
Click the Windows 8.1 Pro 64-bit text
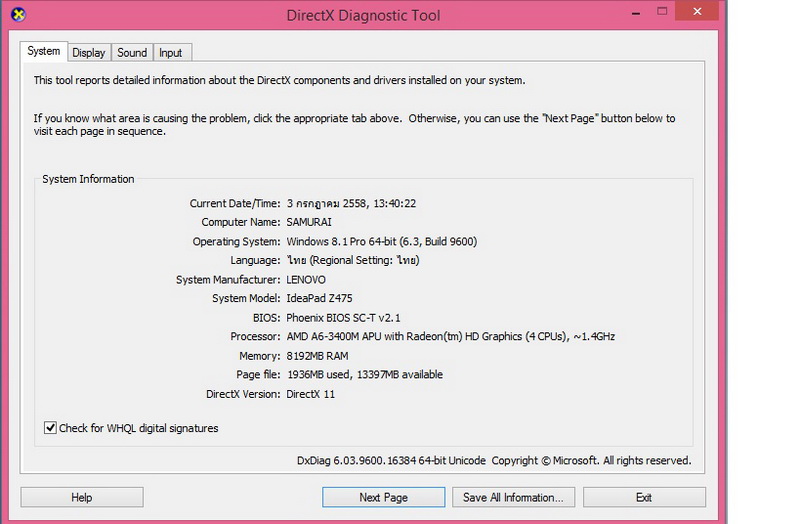[382, 241]
